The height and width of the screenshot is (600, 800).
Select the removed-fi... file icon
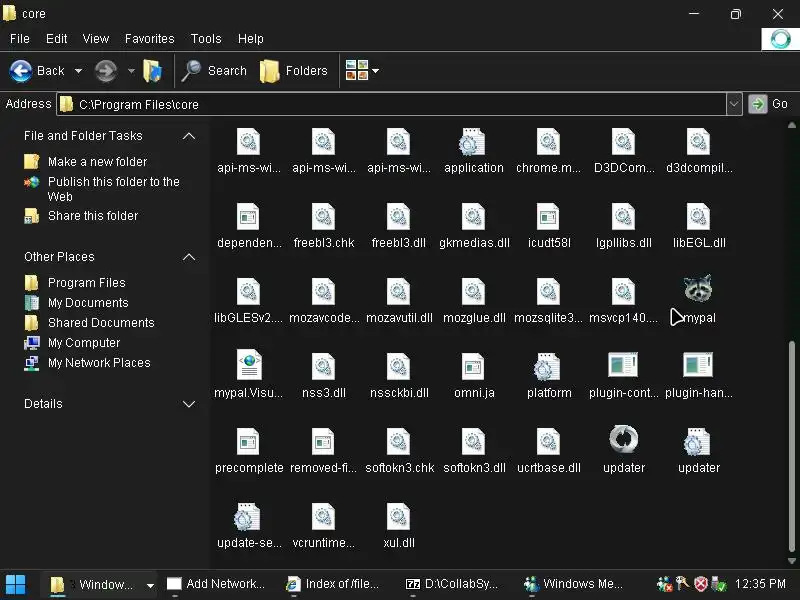323,442
